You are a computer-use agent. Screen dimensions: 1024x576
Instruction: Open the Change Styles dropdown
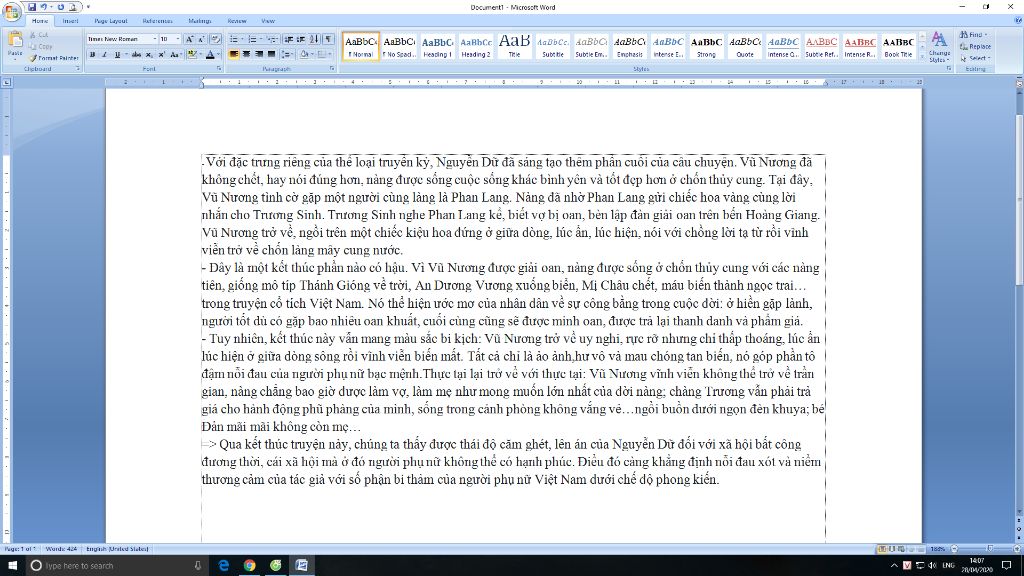939,46
